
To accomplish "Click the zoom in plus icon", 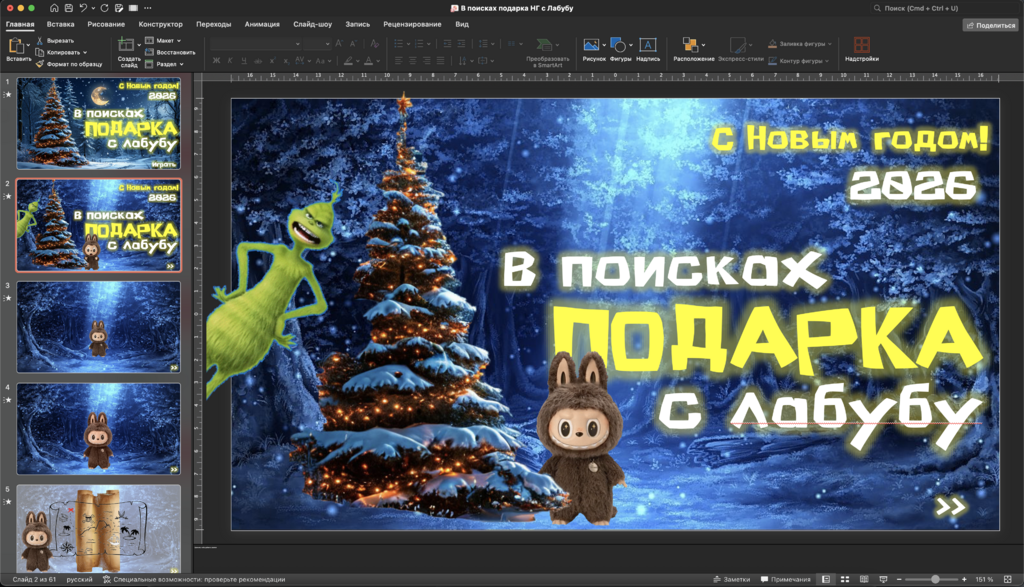I will [x=964, y=579].
